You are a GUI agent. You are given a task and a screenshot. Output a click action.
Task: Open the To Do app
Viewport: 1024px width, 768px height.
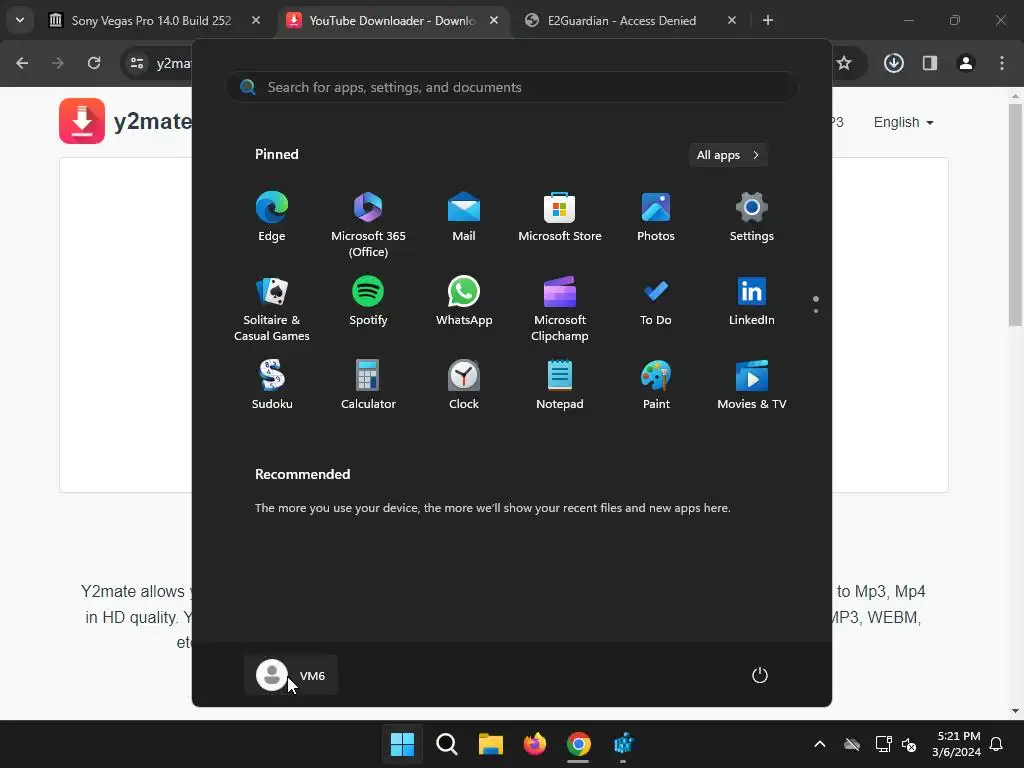coord(656,302)
